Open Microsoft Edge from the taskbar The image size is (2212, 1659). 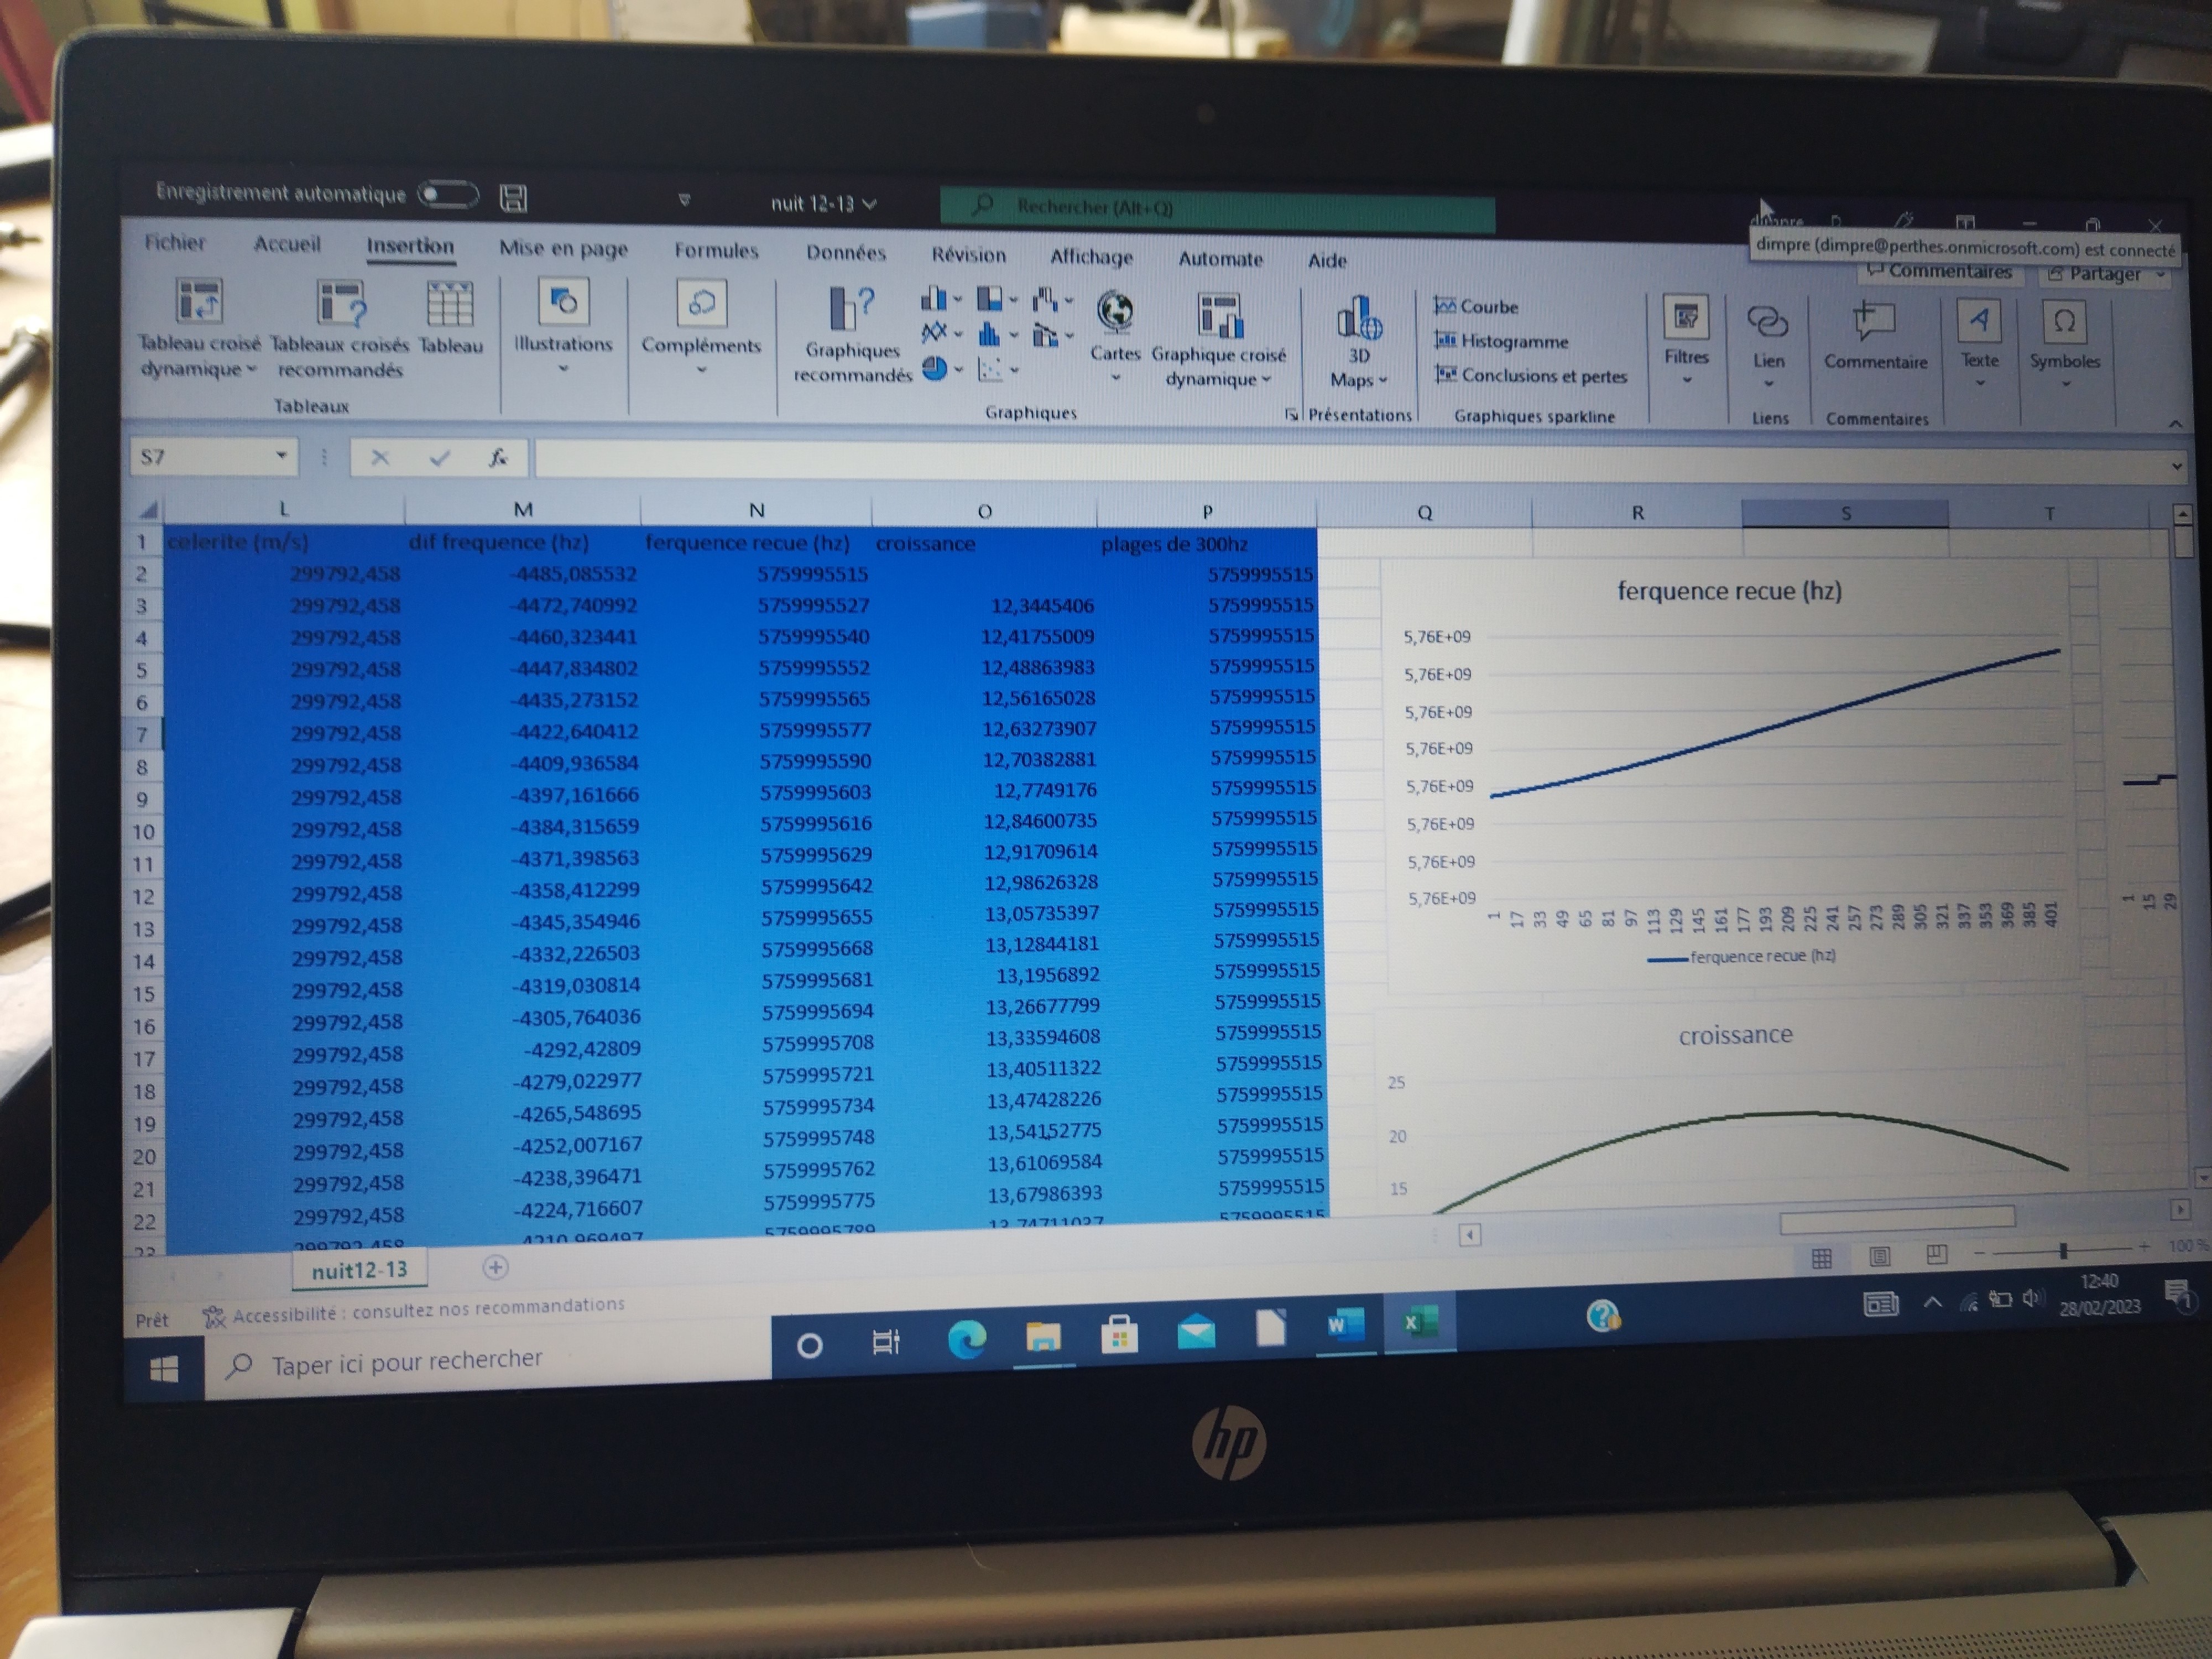(x=966, y=1338)
